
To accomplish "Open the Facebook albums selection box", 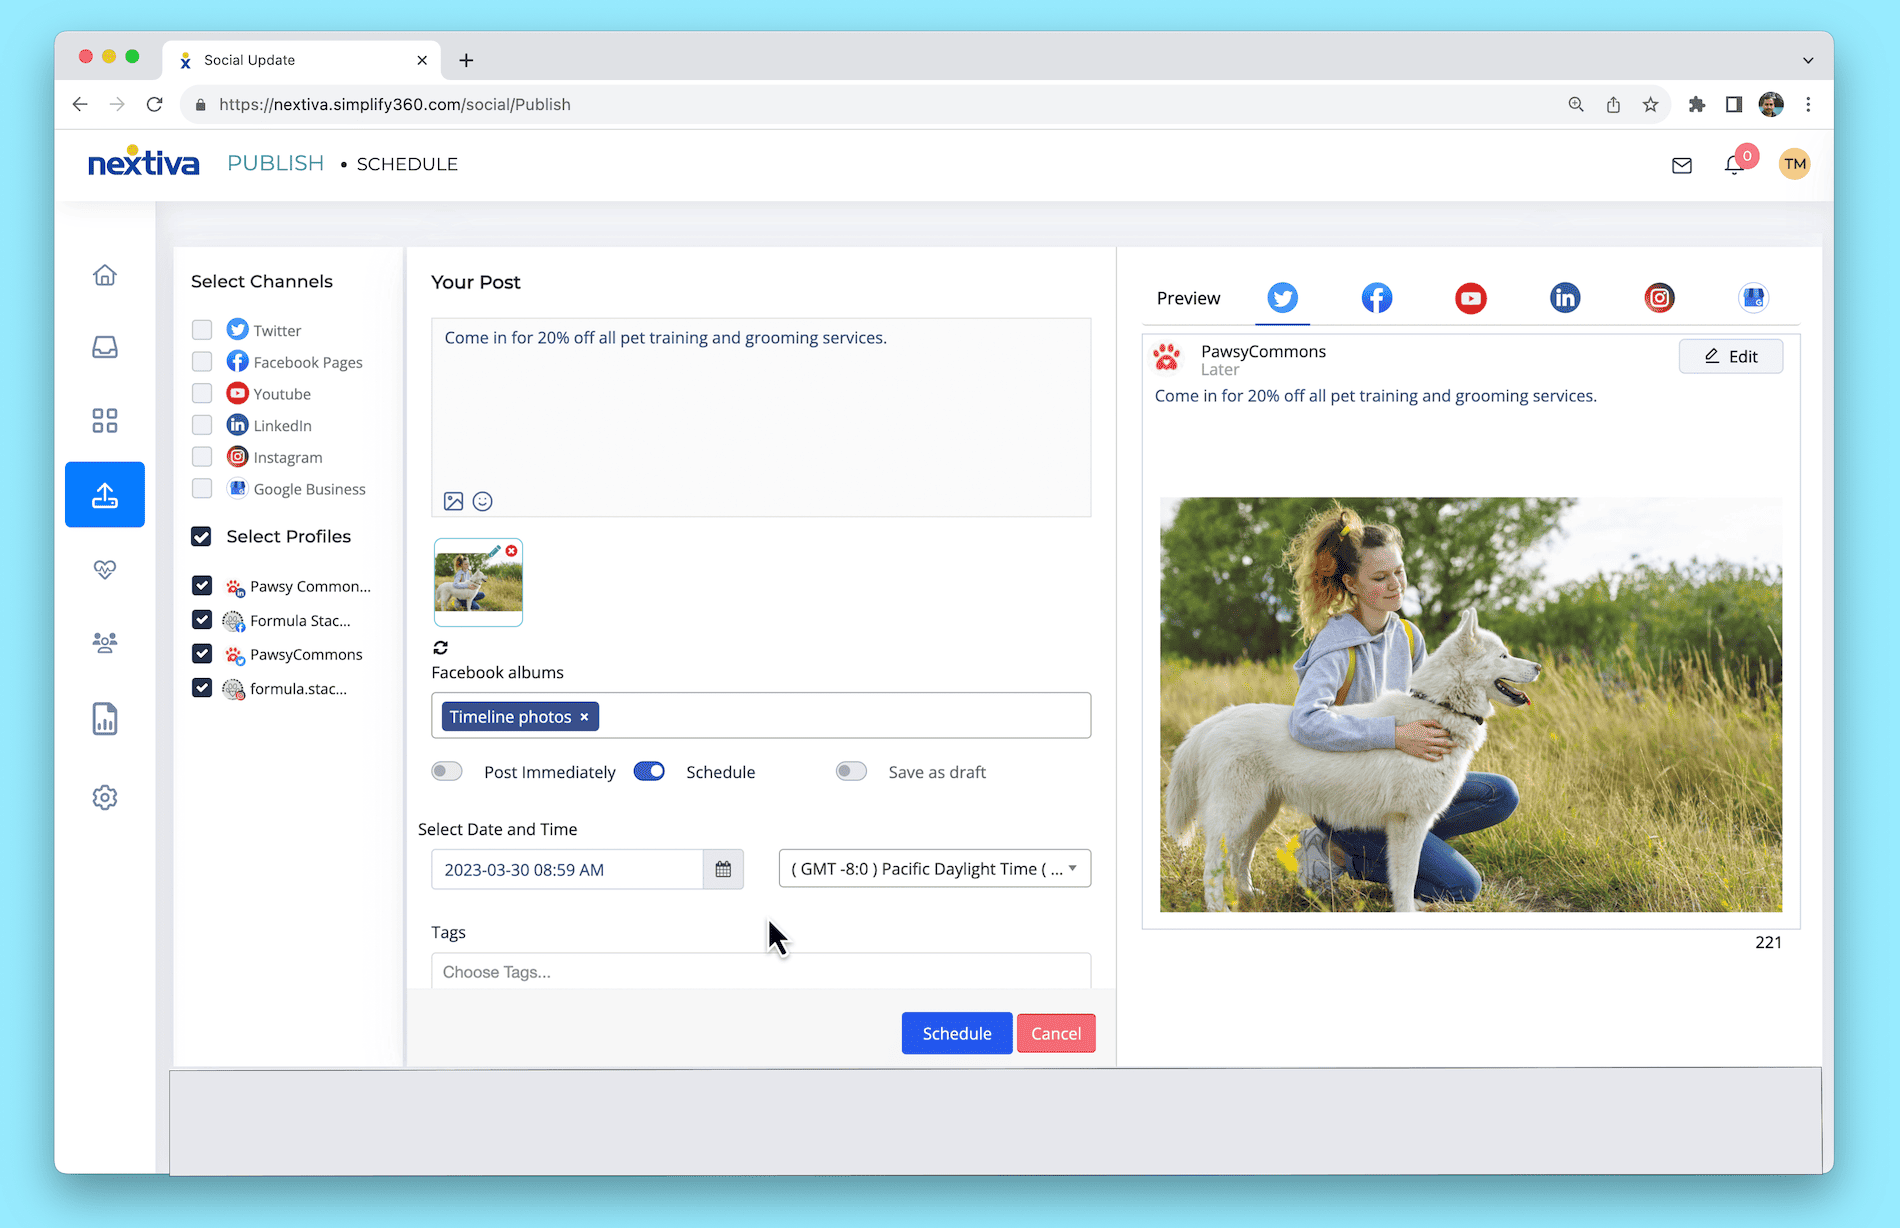I will [x=840, y=716].
